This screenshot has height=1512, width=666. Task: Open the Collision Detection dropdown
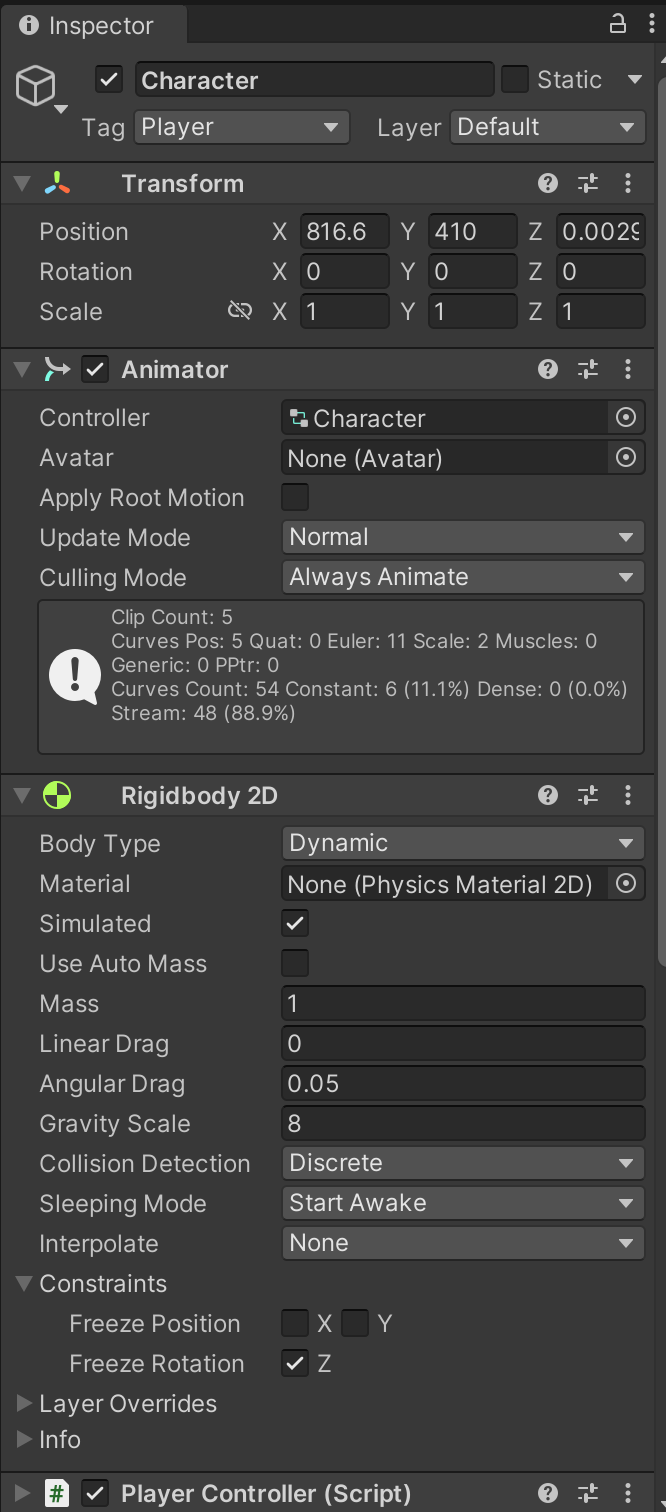click(463, 1163)
